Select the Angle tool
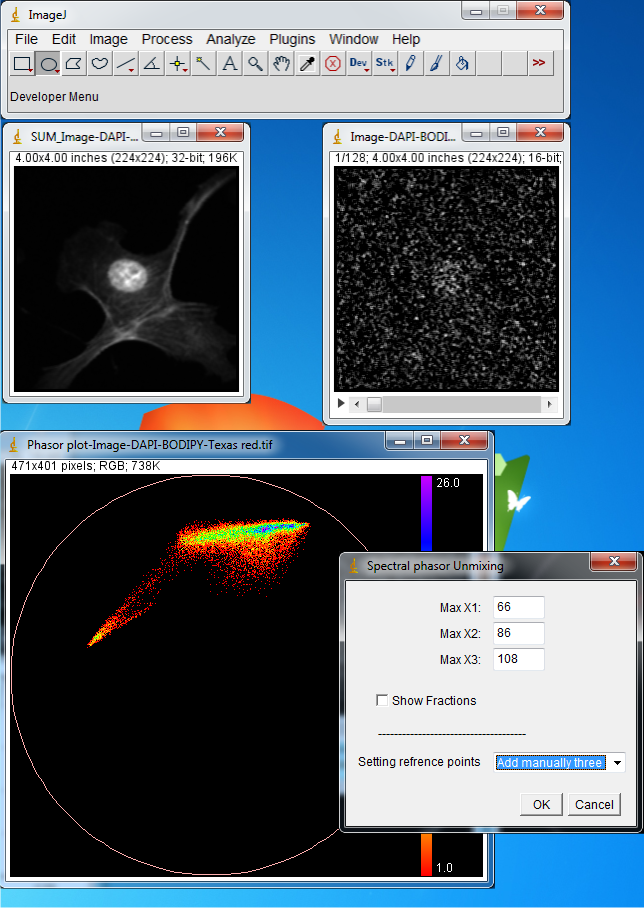This screenshot has width=644, height=908. pyautogui.click(x=151, y=64)
